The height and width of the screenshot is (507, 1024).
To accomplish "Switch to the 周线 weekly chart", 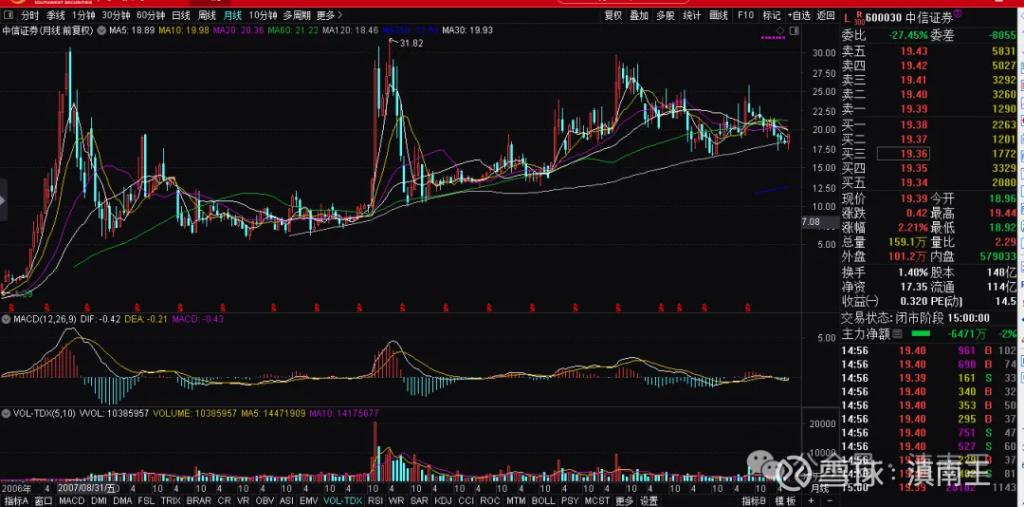I will tap(207, 15).
